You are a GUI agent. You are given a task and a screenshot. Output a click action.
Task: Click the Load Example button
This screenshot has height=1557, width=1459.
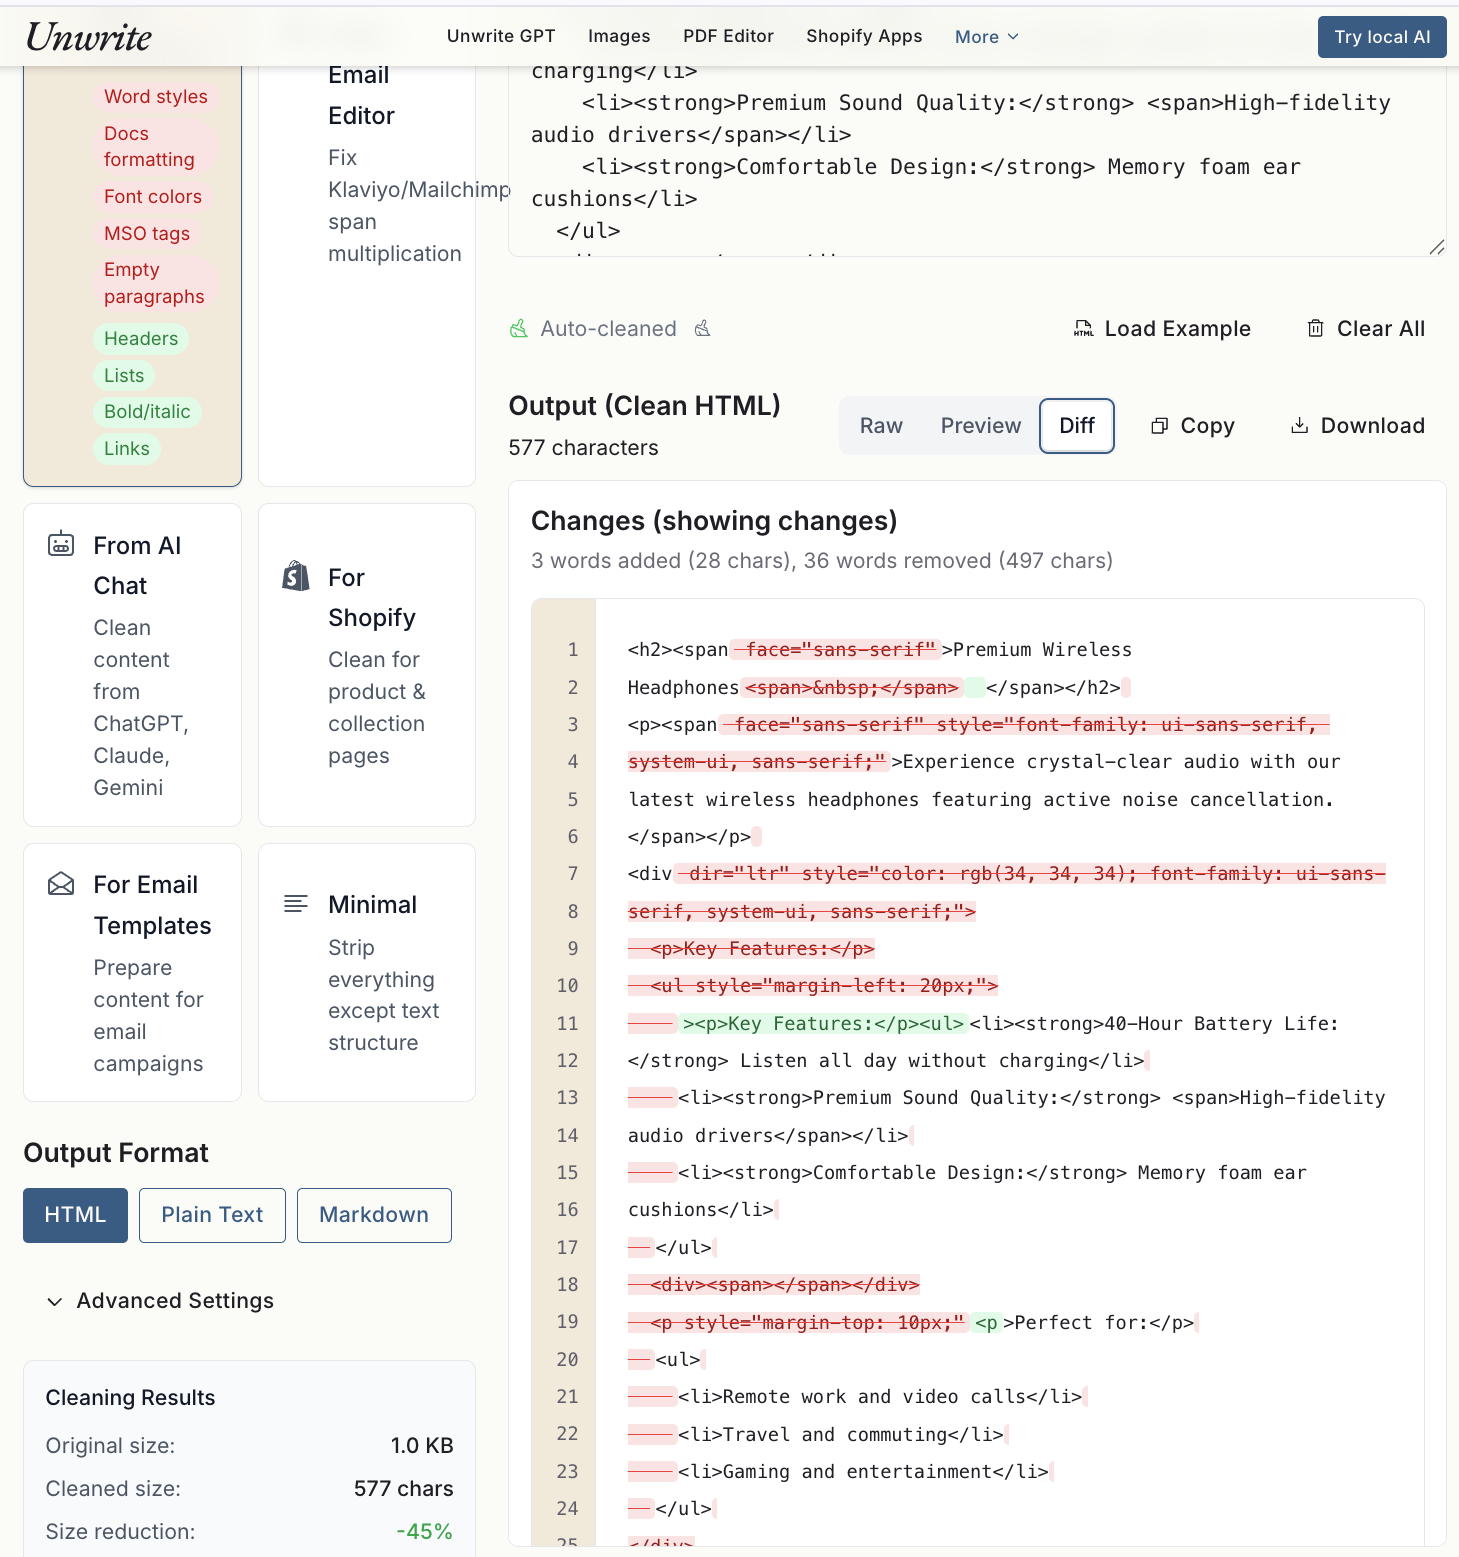[1162, 328]
